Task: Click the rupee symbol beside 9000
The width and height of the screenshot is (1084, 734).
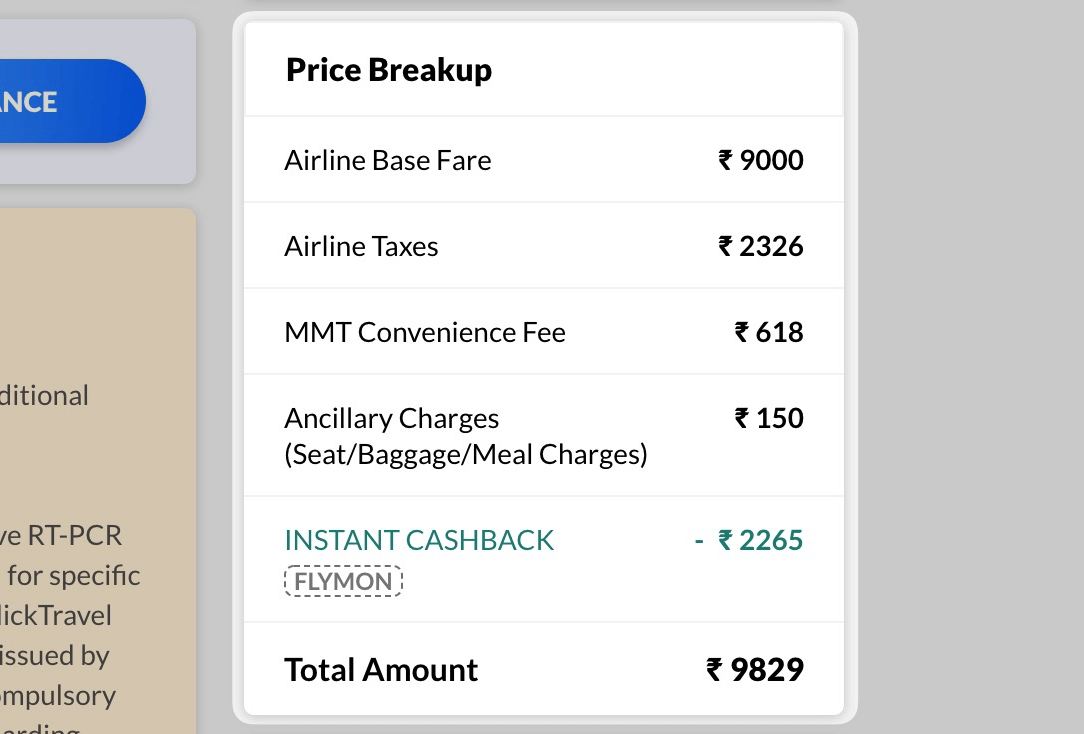Action: (725, 160)
